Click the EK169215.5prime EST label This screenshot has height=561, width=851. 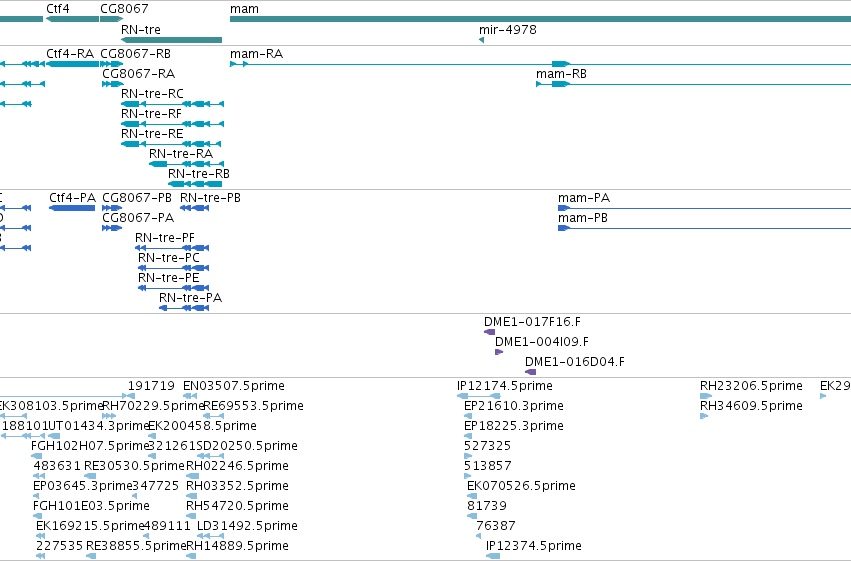90,527
